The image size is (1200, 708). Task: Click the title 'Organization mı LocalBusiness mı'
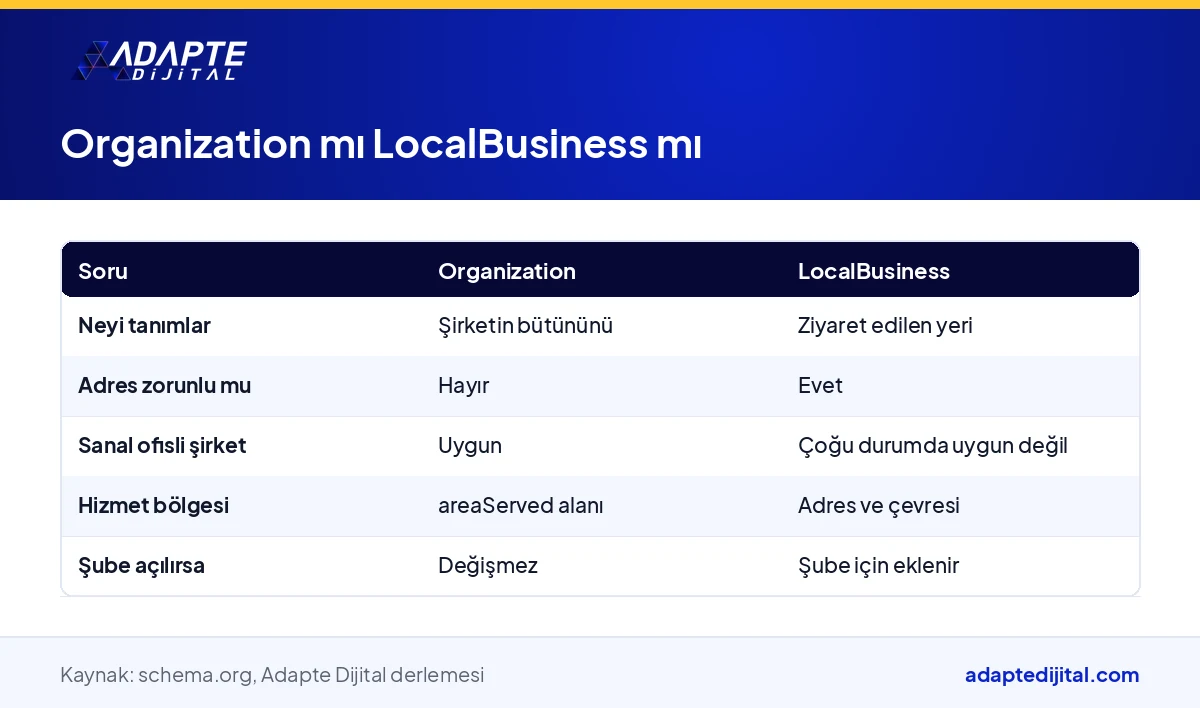[381, 144]
